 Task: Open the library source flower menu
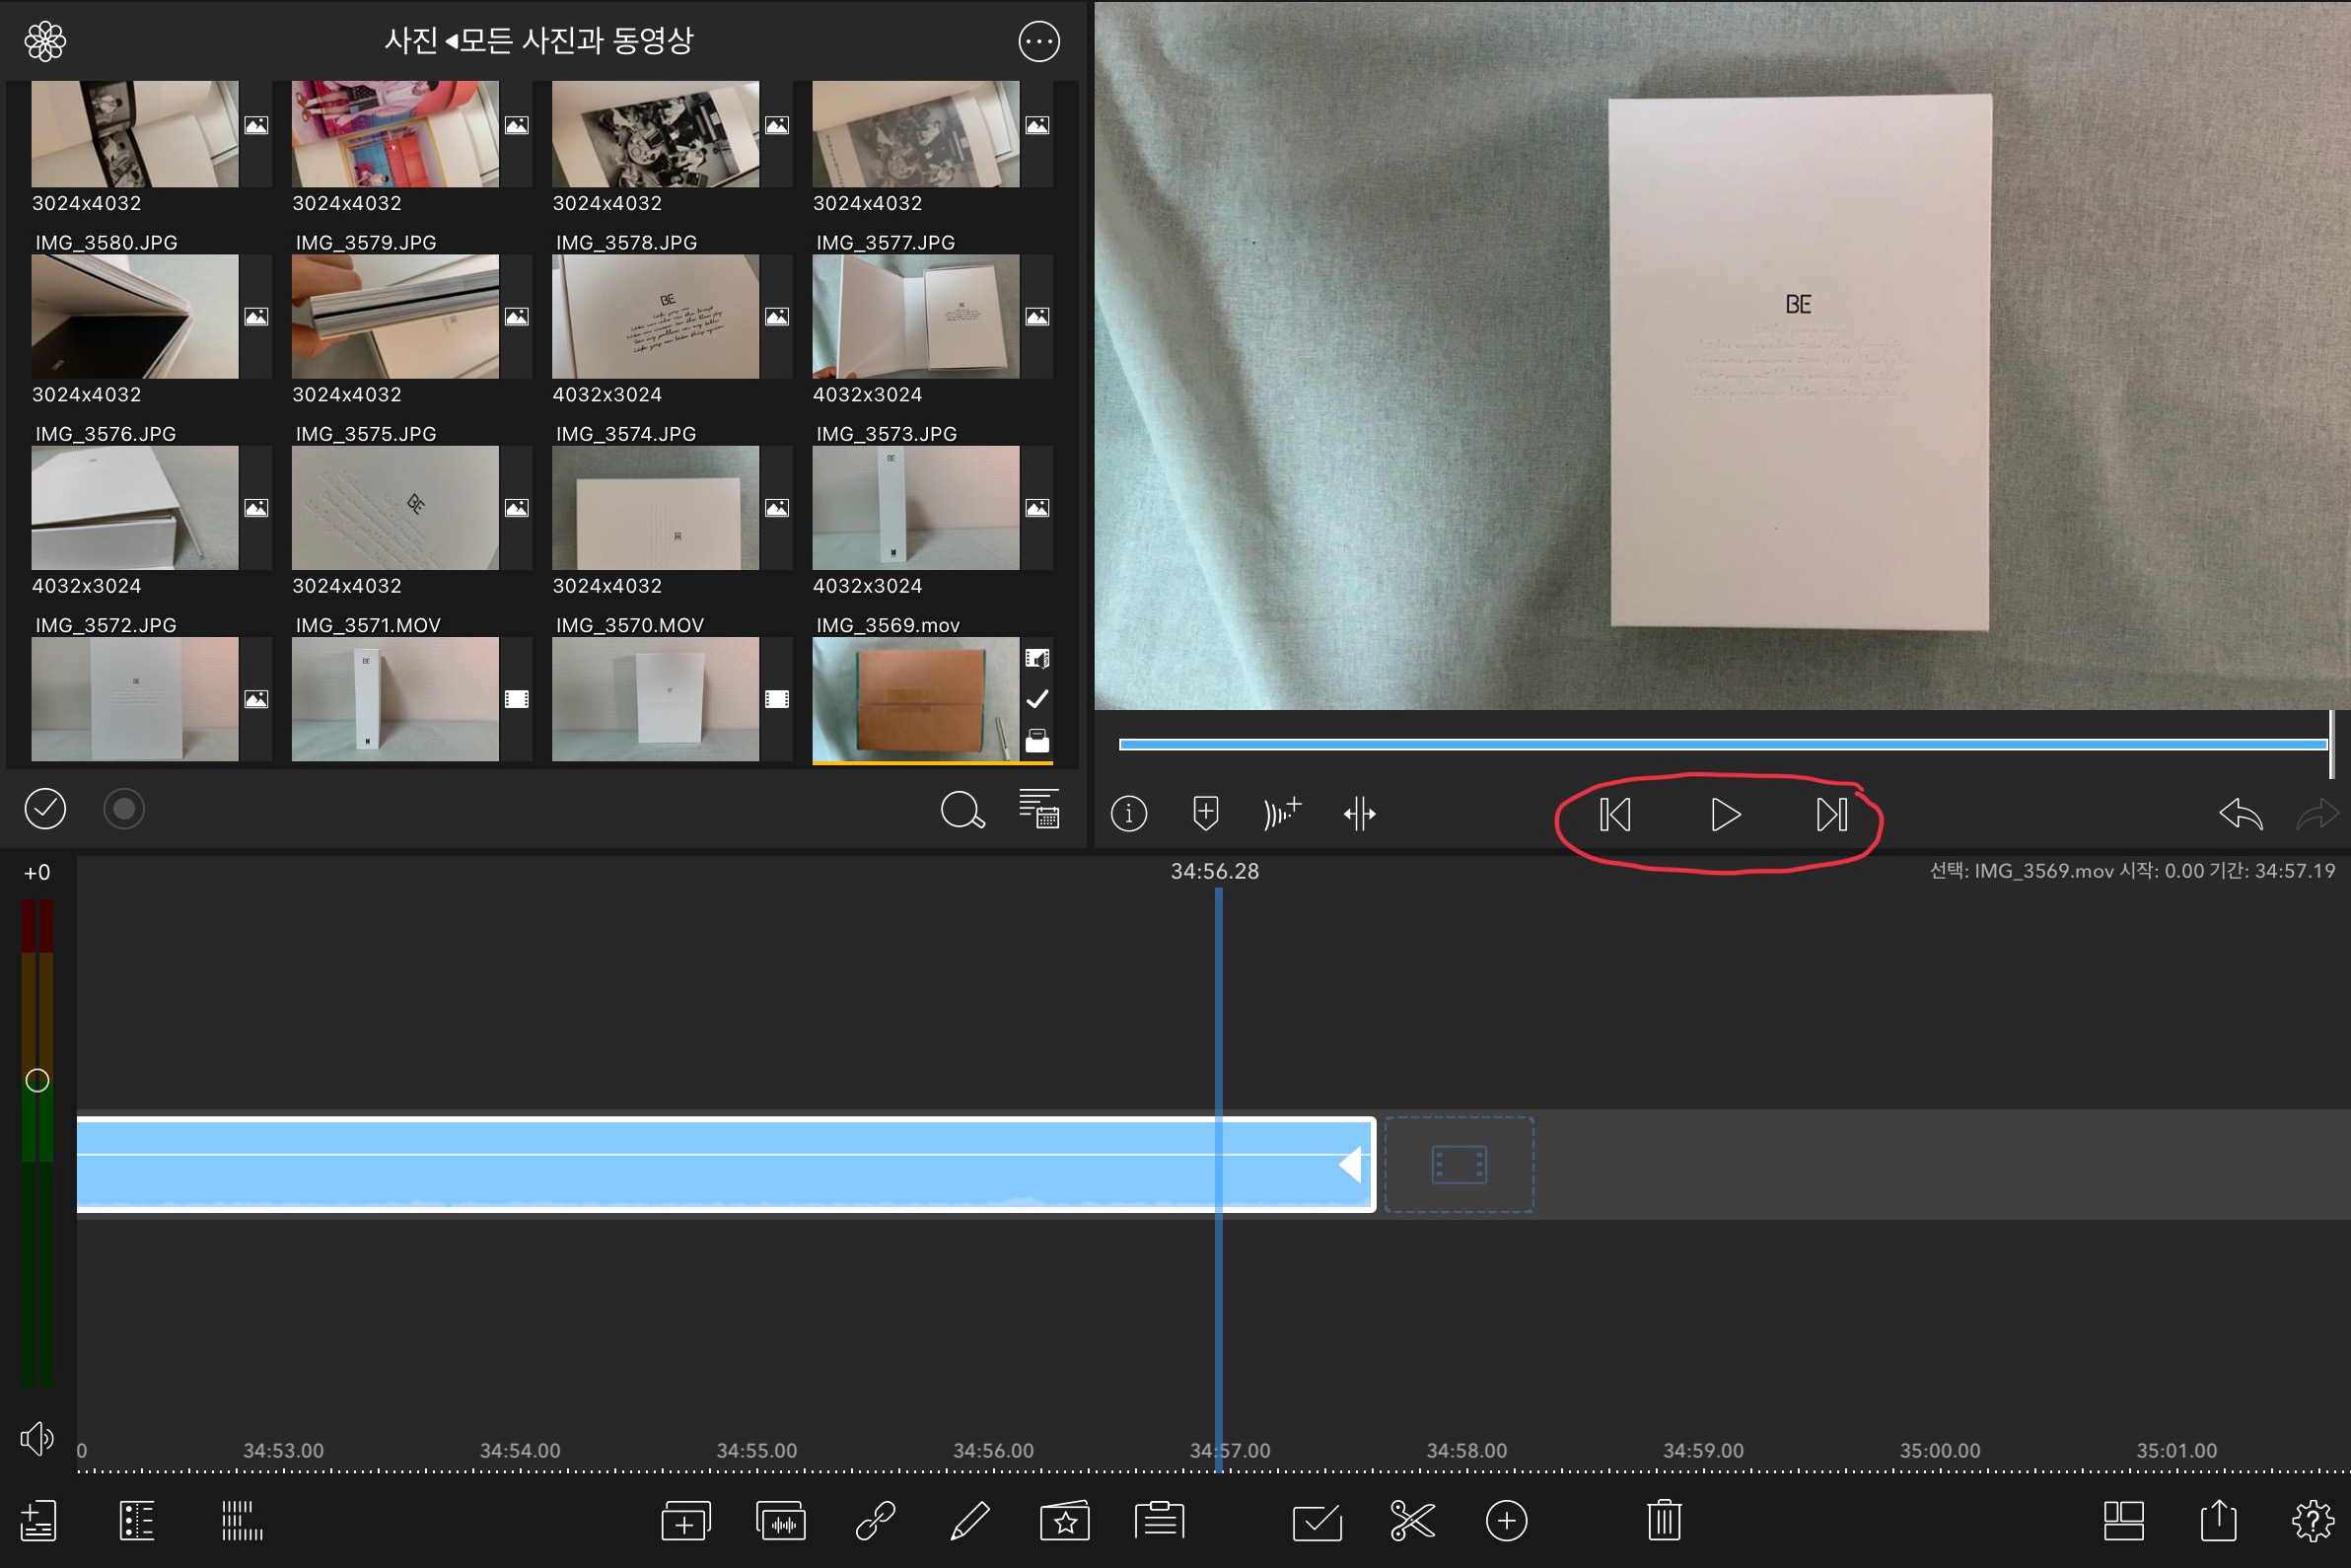click(45, 42)
